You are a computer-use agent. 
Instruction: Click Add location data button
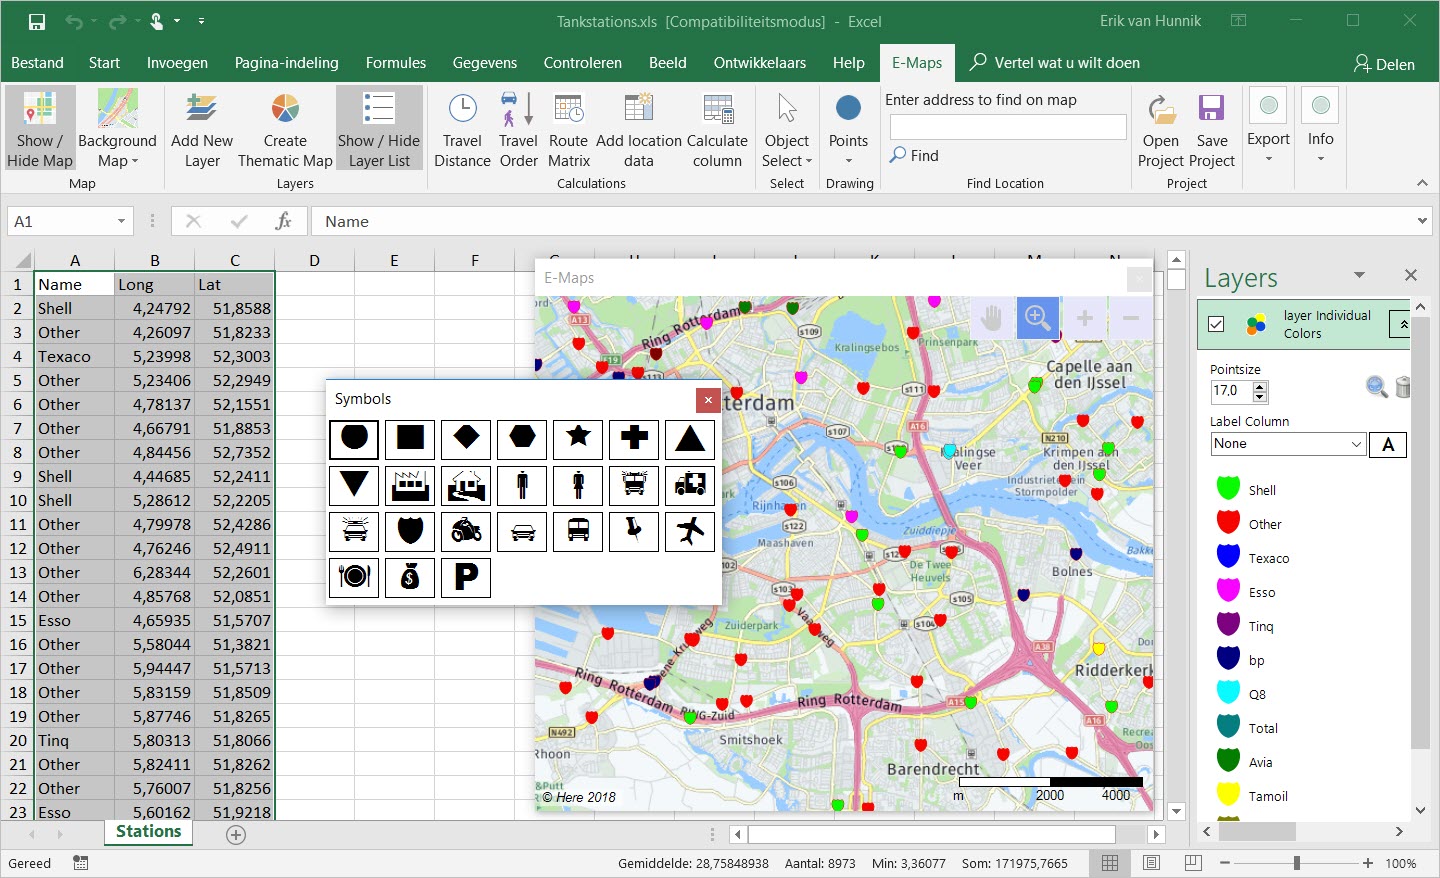tap(639, 128)
